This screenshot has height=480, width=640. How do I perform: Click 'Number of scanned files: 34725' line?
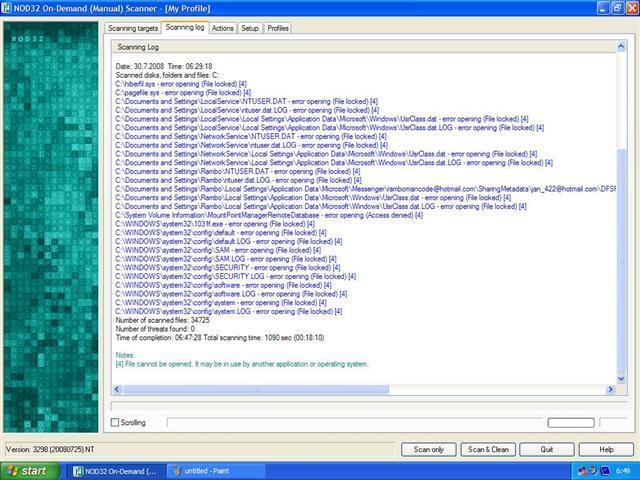(162, 320)
